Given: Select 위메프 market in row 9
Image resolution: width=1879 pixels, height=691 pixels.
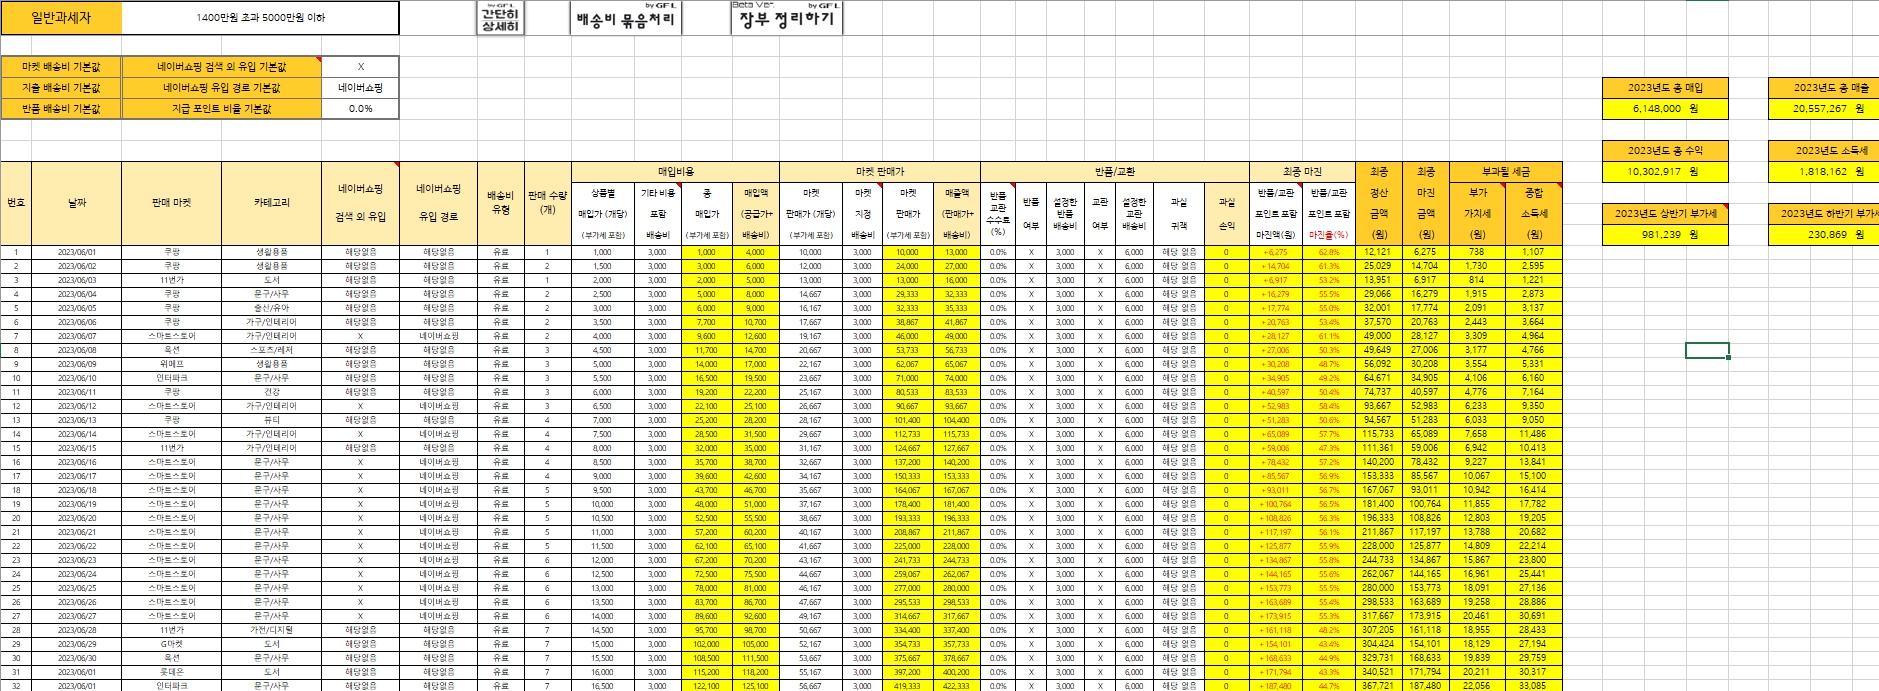Looking at the screenshot, I should coord(171,364).
